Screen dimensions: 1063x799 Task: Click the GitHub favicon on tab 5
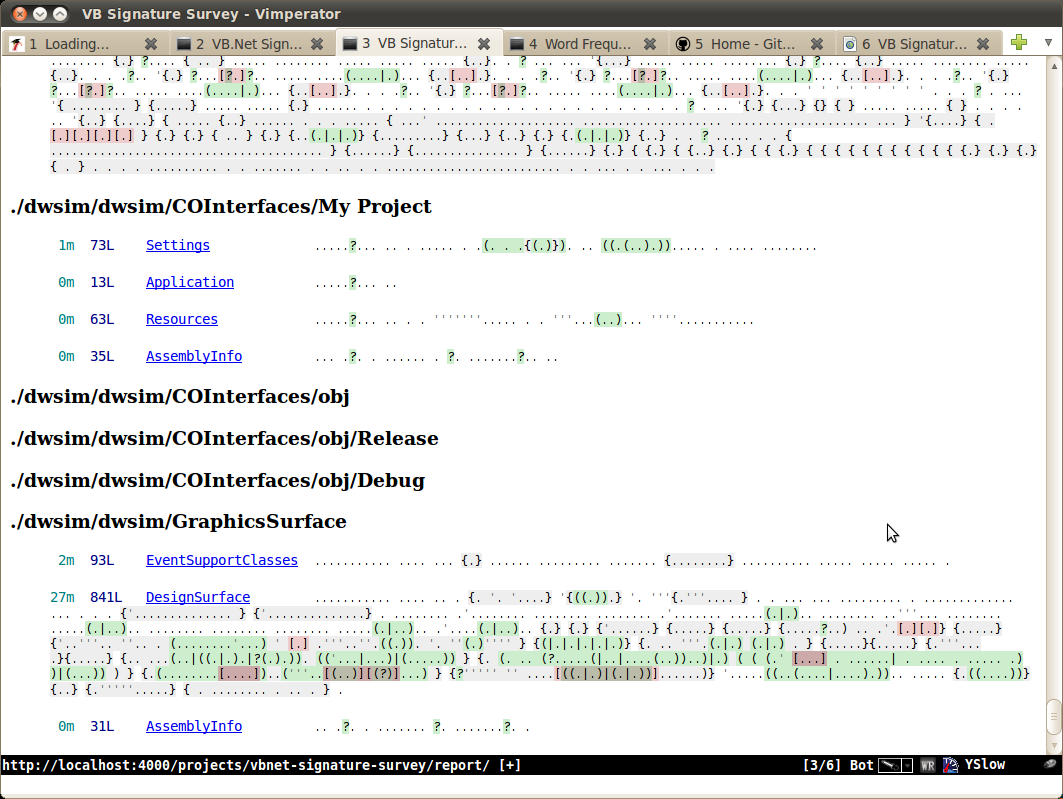tap(683, 44)
